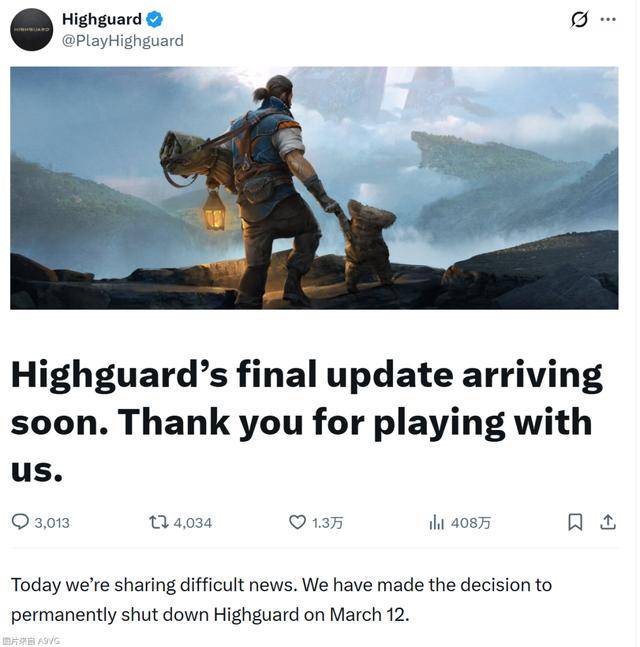640x647 pixels.
Task: Open the view analytics bar-chart icon
Action: coord(436,522)
